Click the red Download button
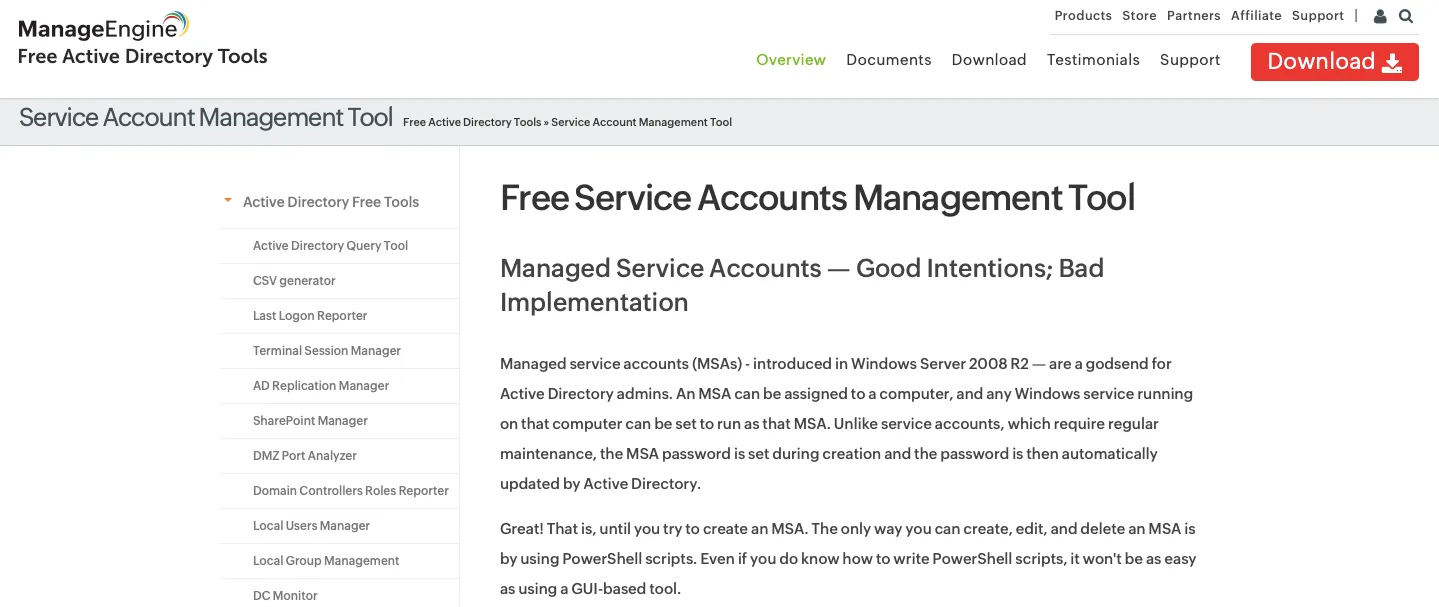The image size is (1439, 607). tap(1334, 61)
